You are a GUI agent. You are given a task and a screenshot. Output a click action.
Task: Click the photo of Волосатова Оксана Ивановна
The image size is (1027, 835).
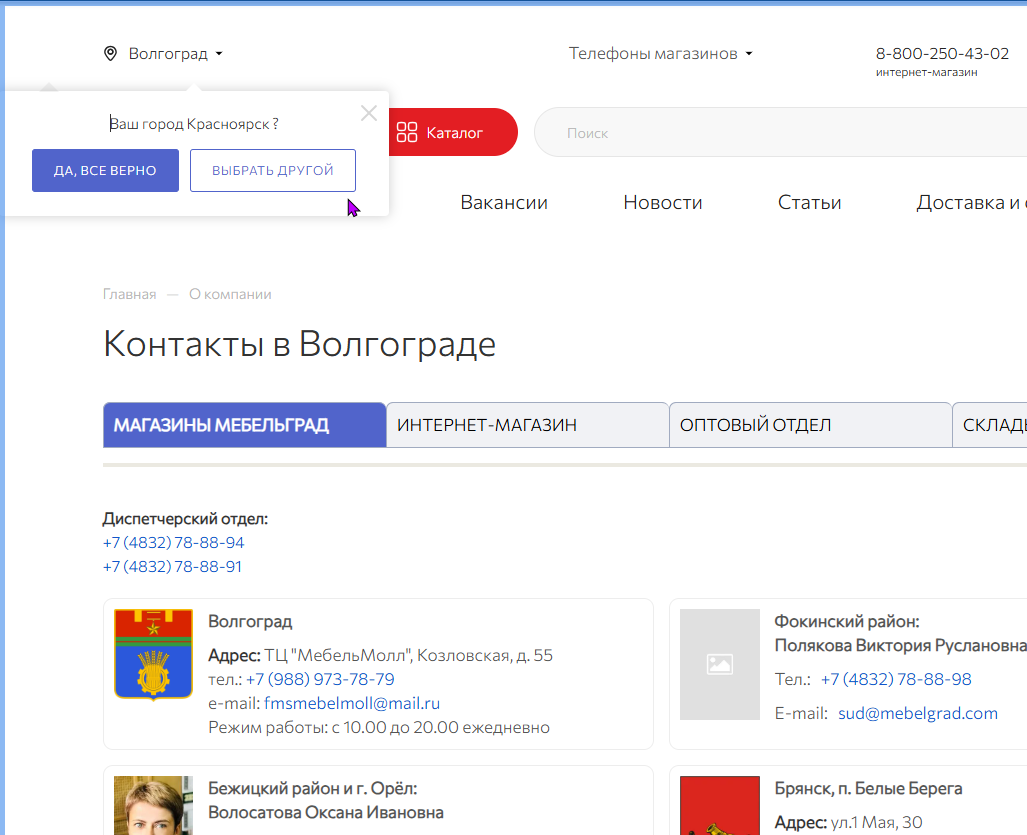[153, 806]
